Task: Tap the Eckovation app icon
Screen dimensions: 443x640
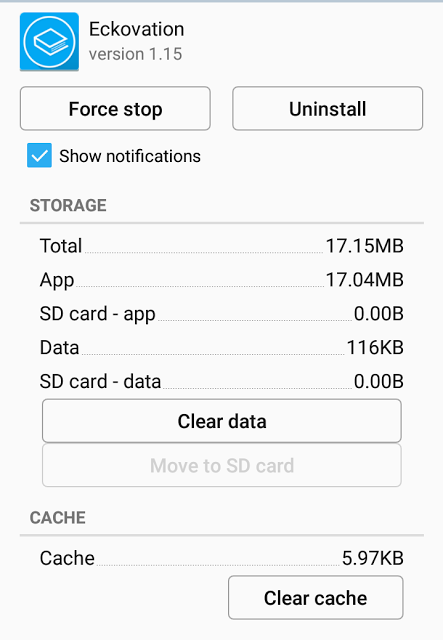Action: (x=49, y=42)
